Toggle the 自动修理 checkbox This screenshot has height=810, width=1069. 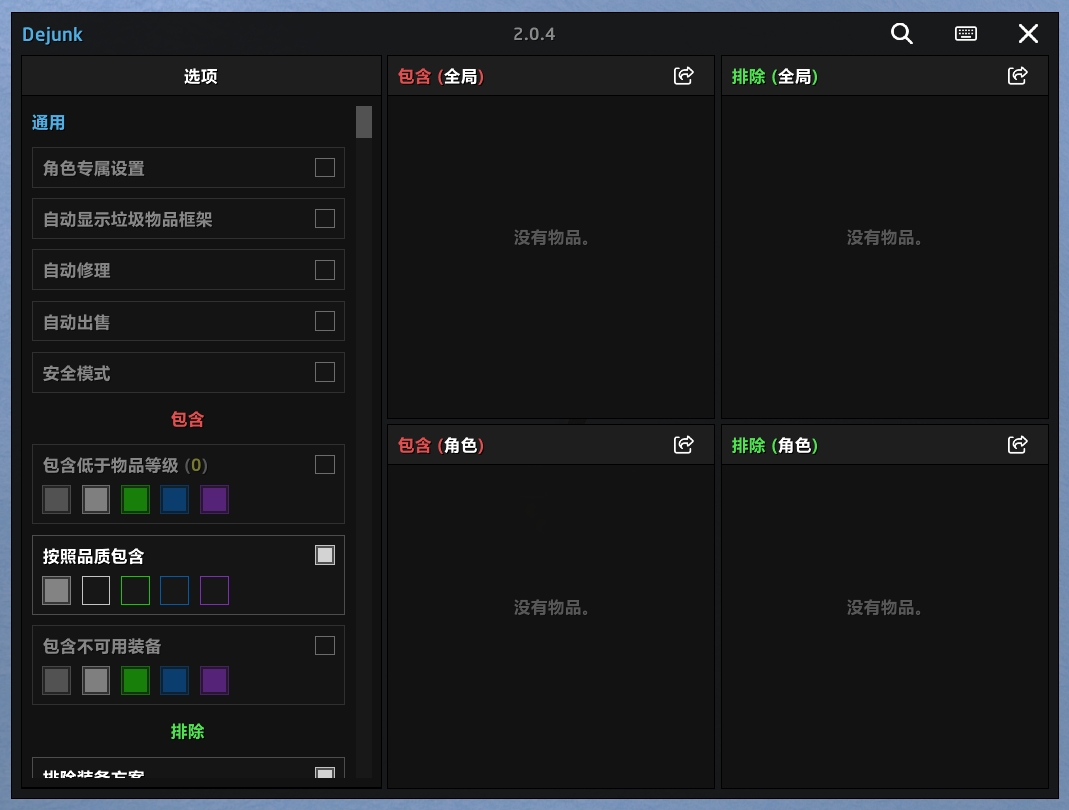(x=325, y=270)
